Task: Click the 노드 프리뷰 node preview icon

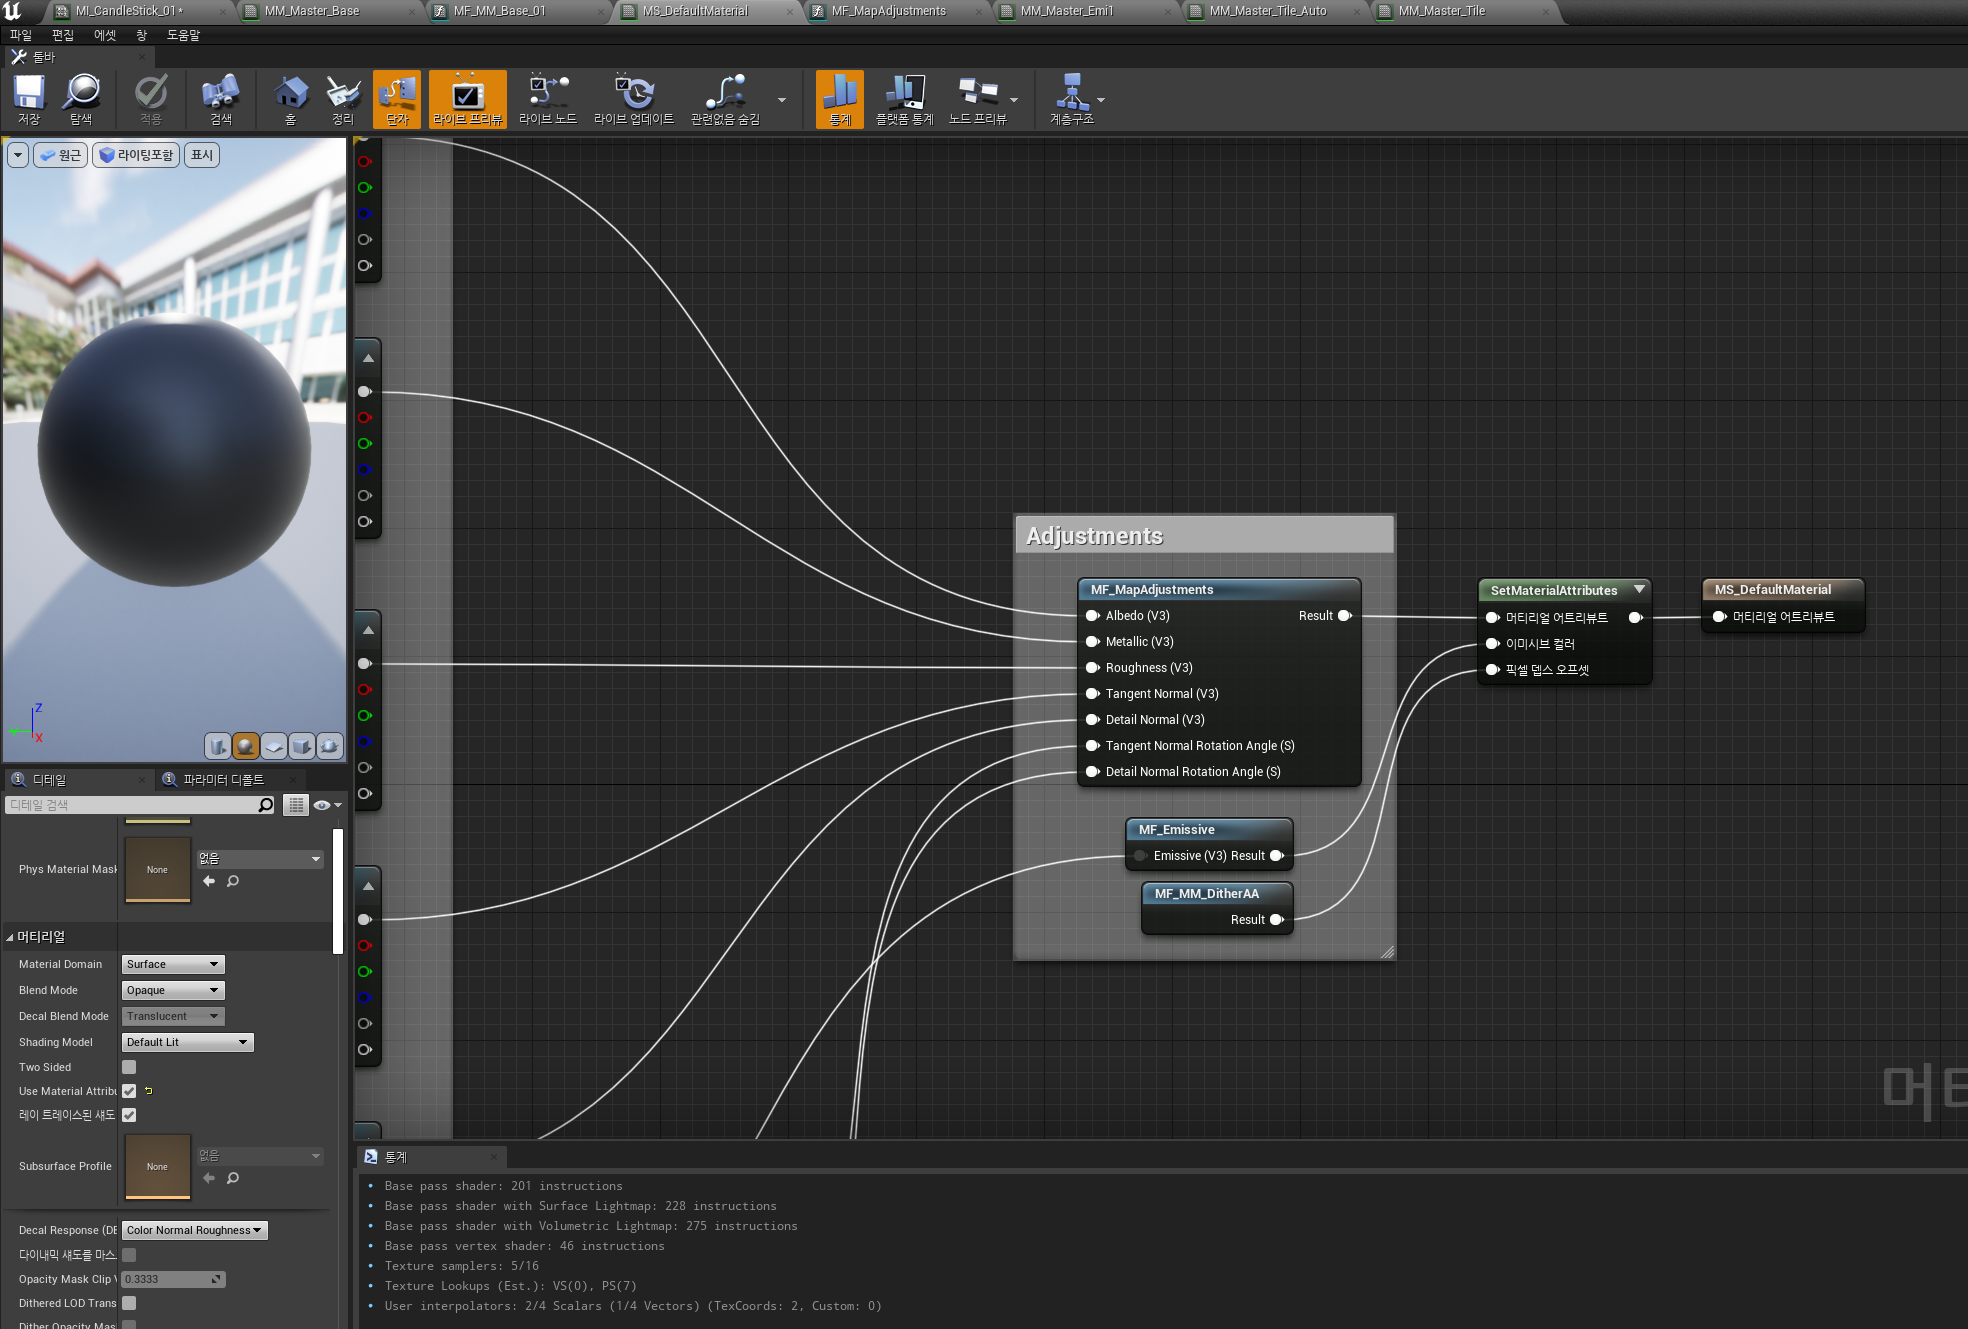Action: [x=977, y=99]
